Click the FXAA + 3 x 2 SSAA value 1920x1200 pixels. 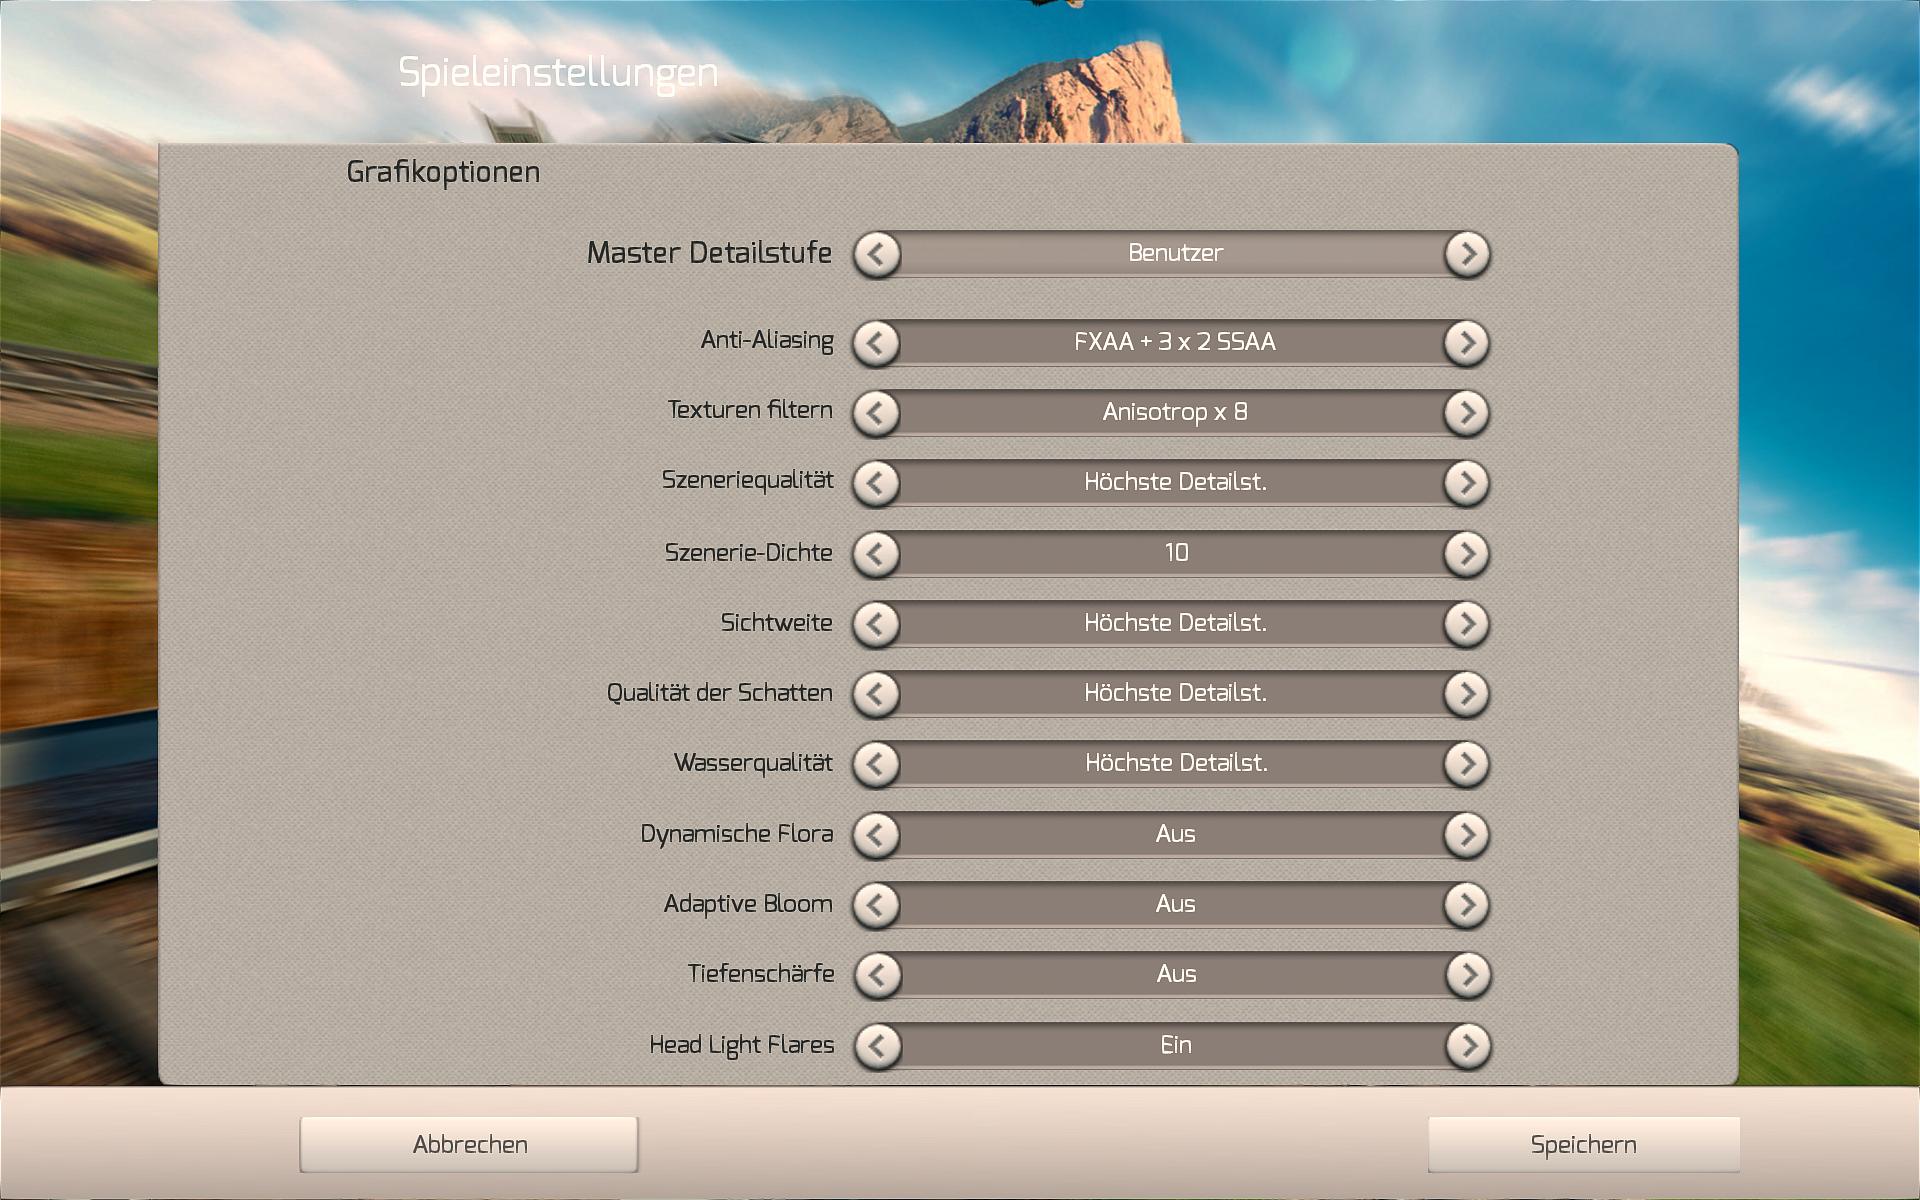1174,342
